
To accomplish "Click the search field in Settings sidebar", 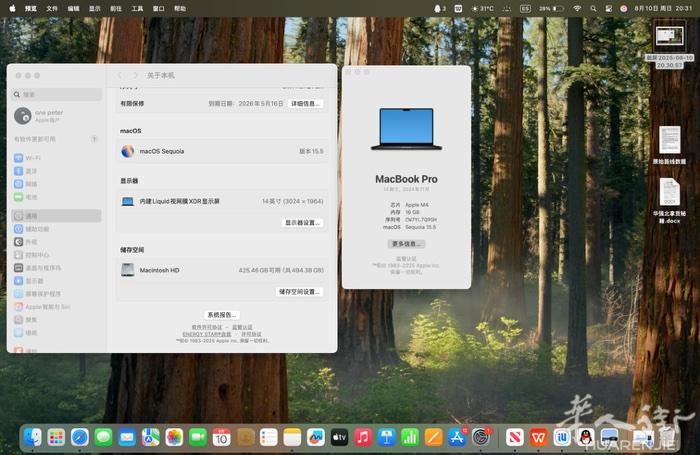I will pos(57,95).
